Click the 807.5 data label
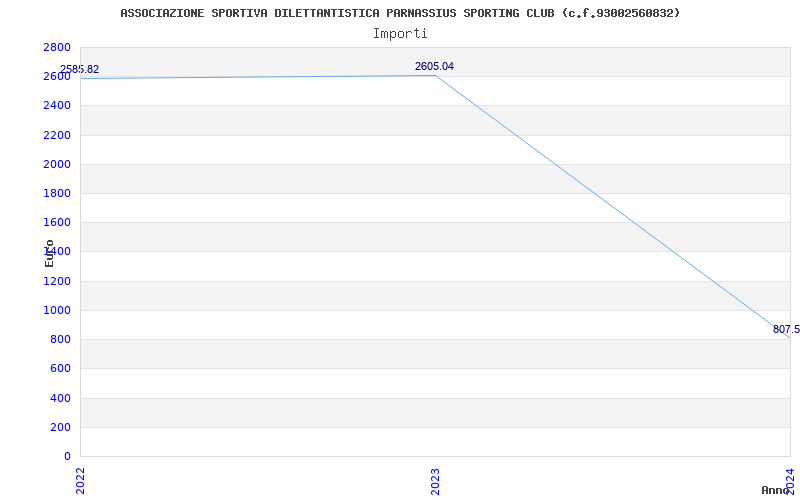Screen dimensions: 800x500 pyautogui.click(x=786, y=330)
